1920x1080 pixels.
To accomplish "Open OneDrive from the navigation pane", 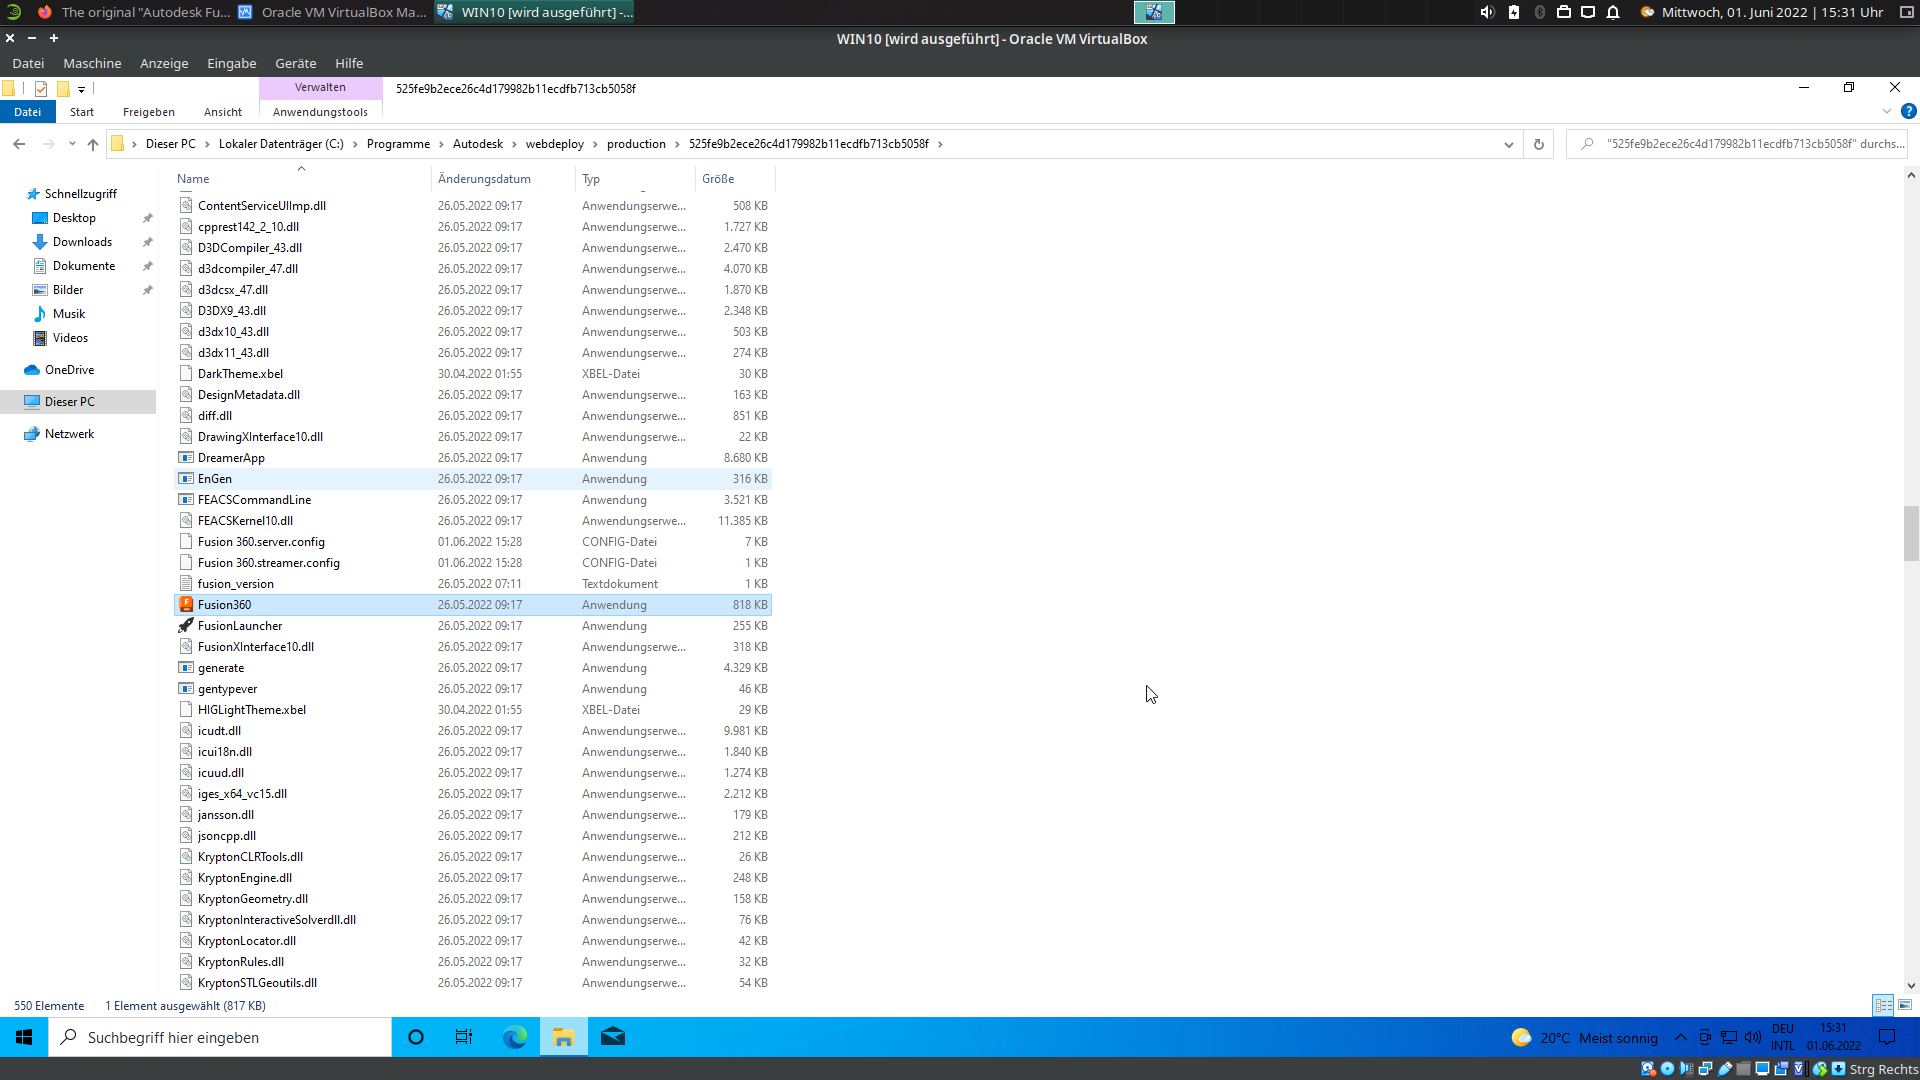I will (68, 369).
